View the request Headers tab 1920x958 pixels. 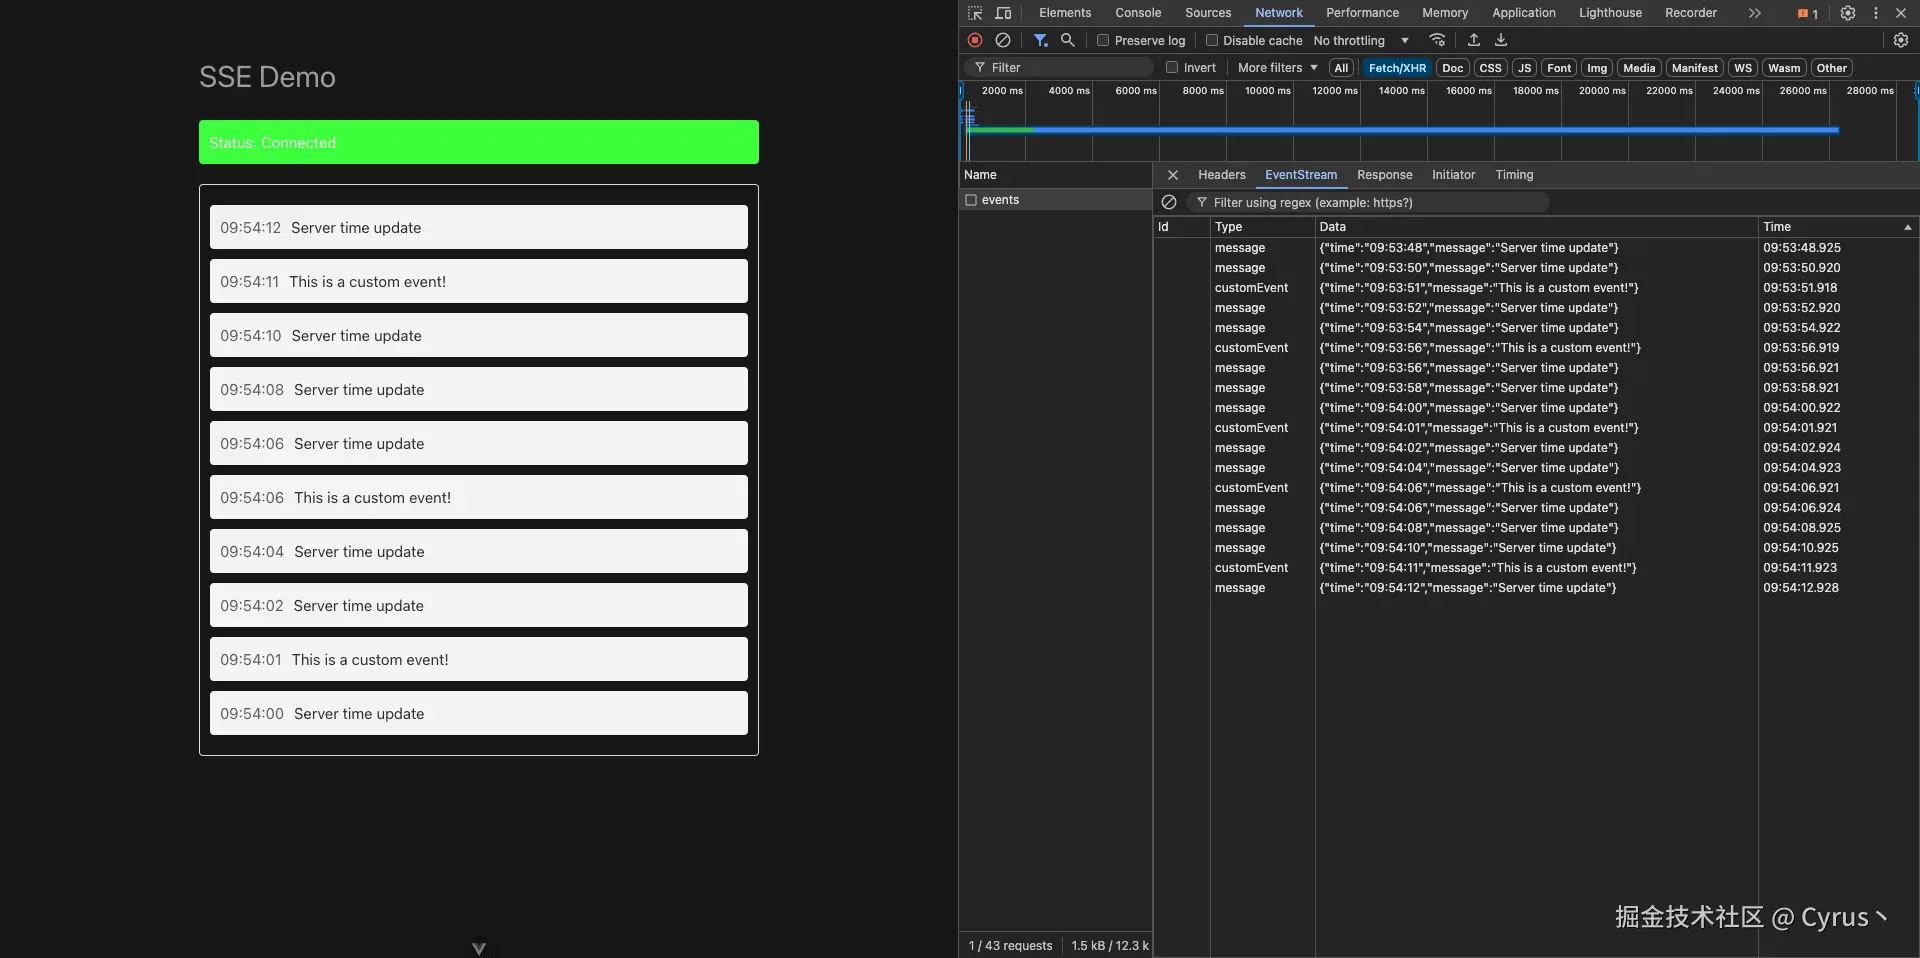pos(1221,175)
